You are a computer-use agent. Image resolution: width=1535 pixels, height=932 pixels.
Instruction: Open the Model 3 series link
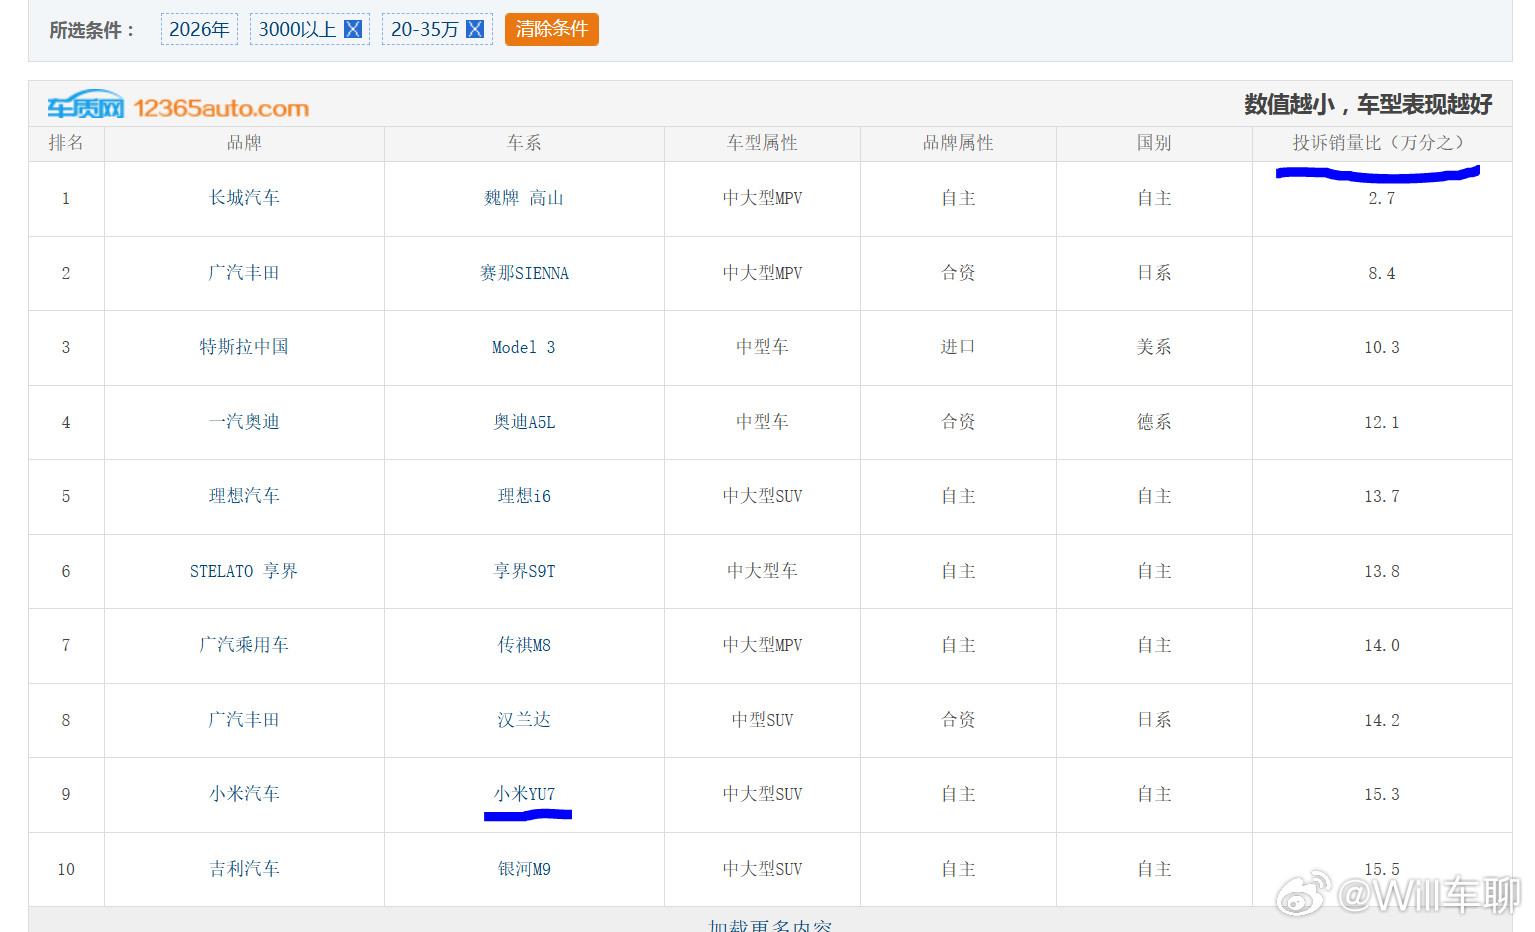pyautogui.click(x=524, y=347)
